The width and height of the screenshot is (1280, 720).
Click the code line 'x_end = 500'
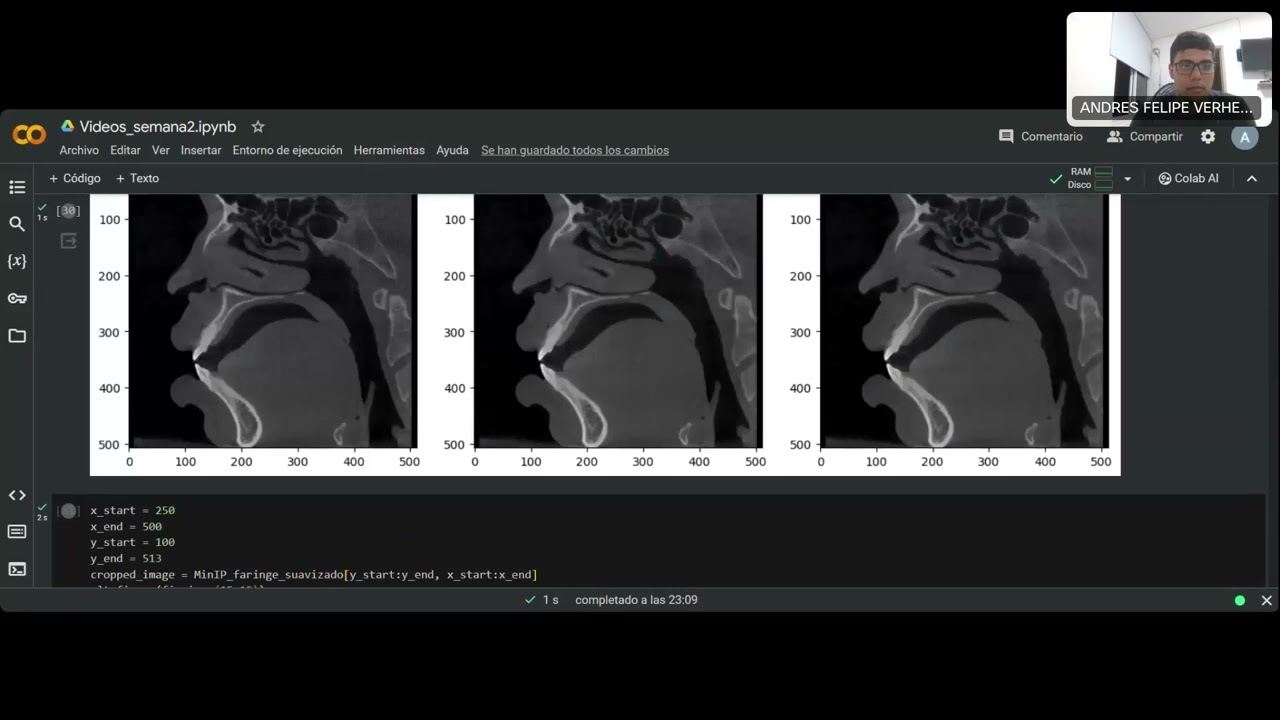coord(126,527)
